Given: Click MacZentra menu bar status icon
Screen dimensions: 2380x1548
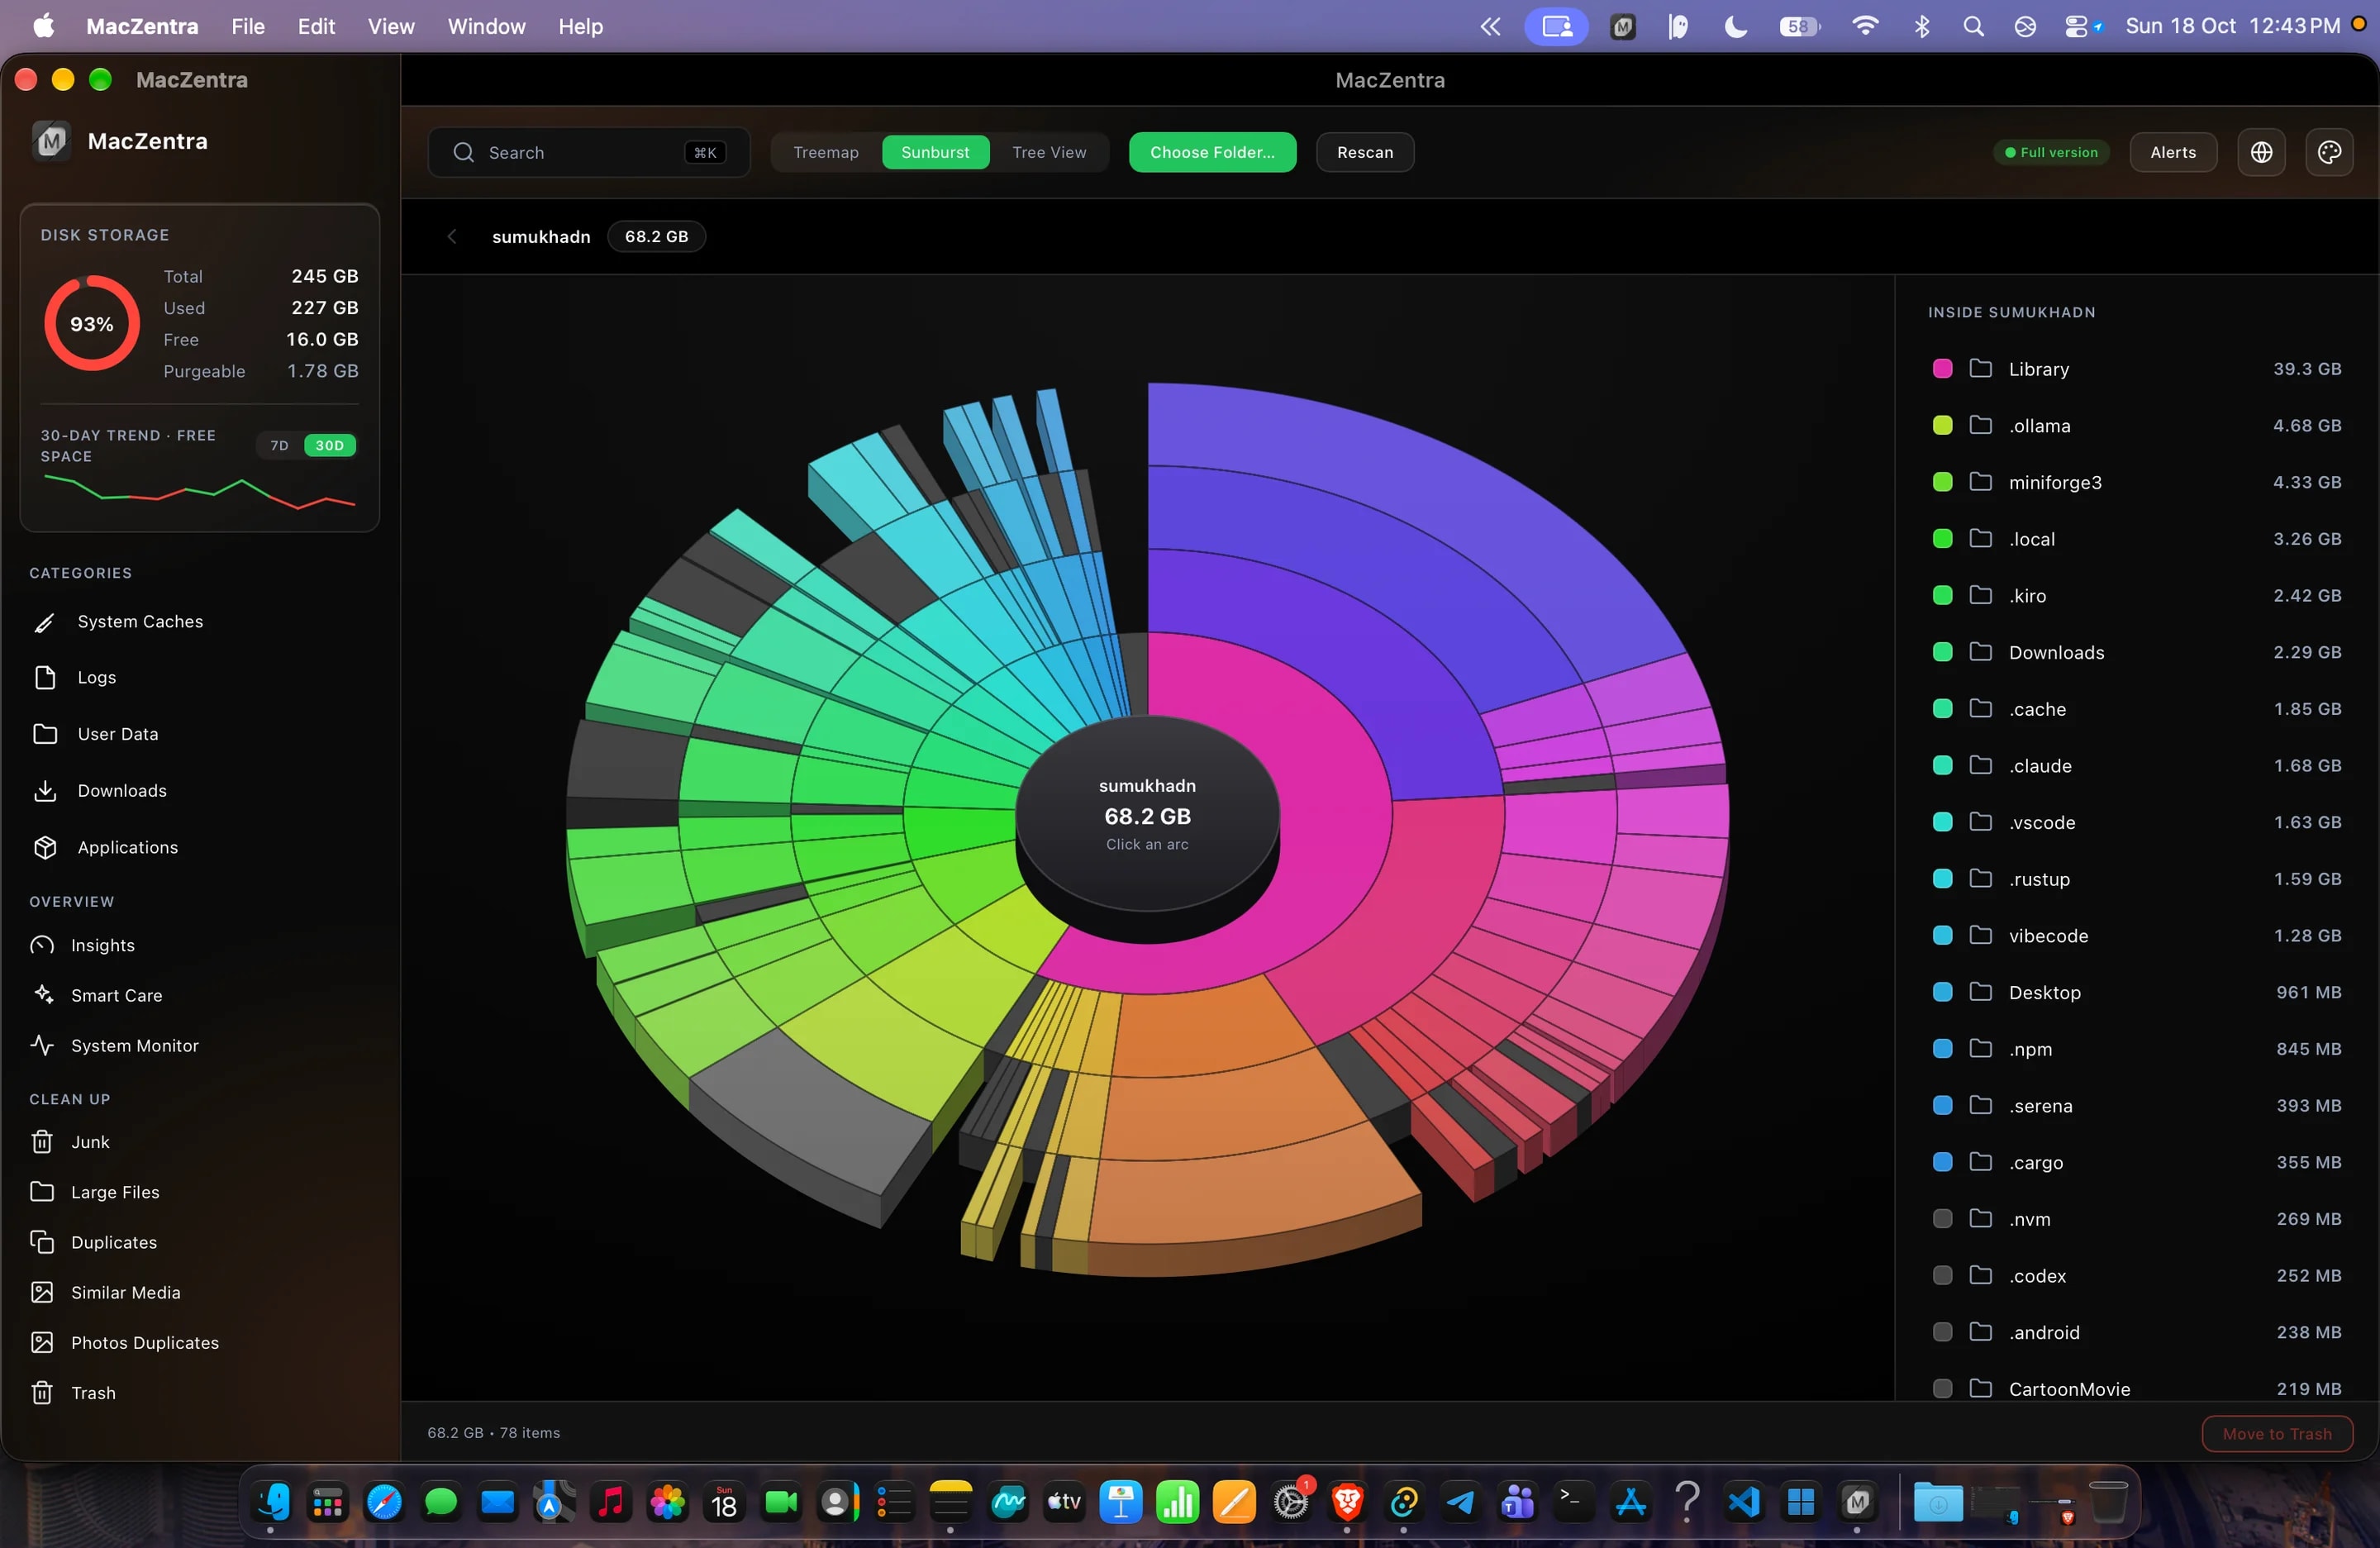Looking at the screenshot, I should [1623, 26].
